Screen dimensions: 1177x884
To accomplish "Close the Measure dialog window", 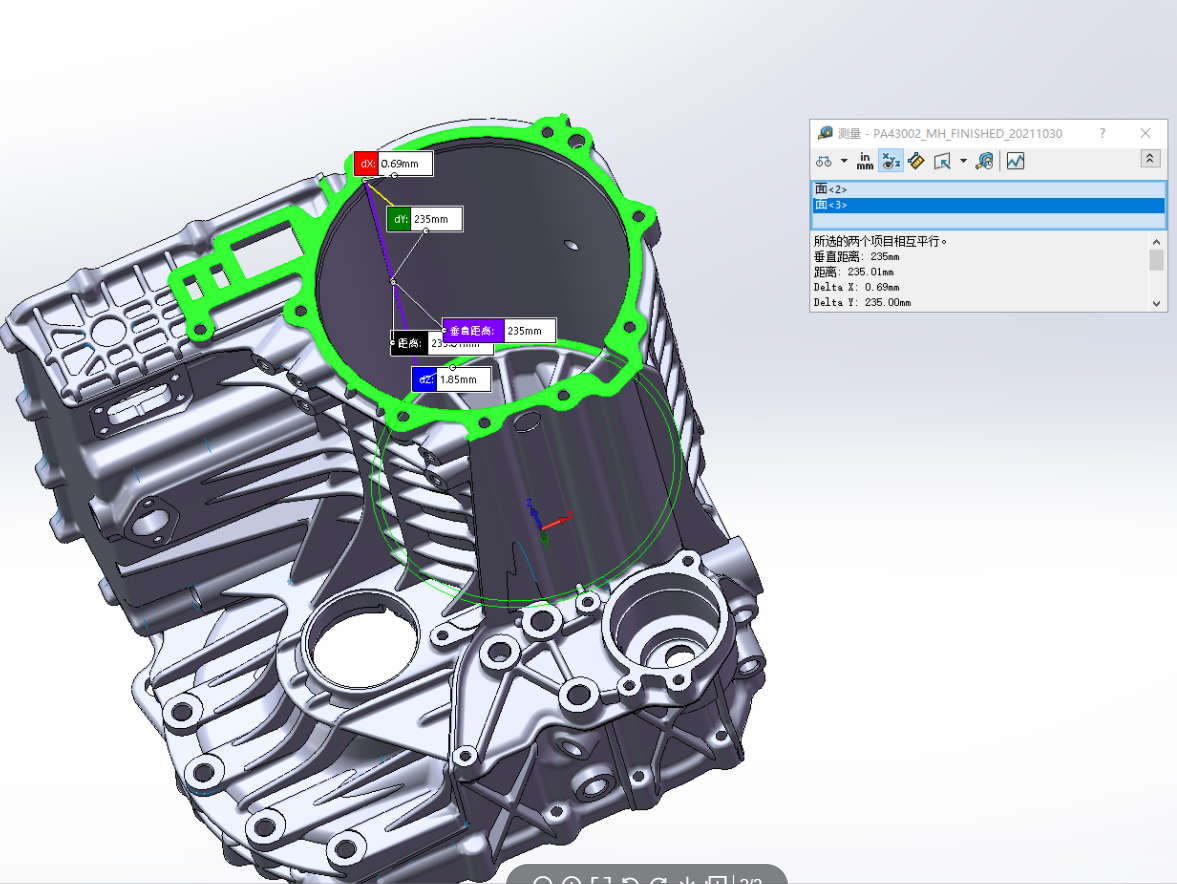I will tap(1146, 133).
